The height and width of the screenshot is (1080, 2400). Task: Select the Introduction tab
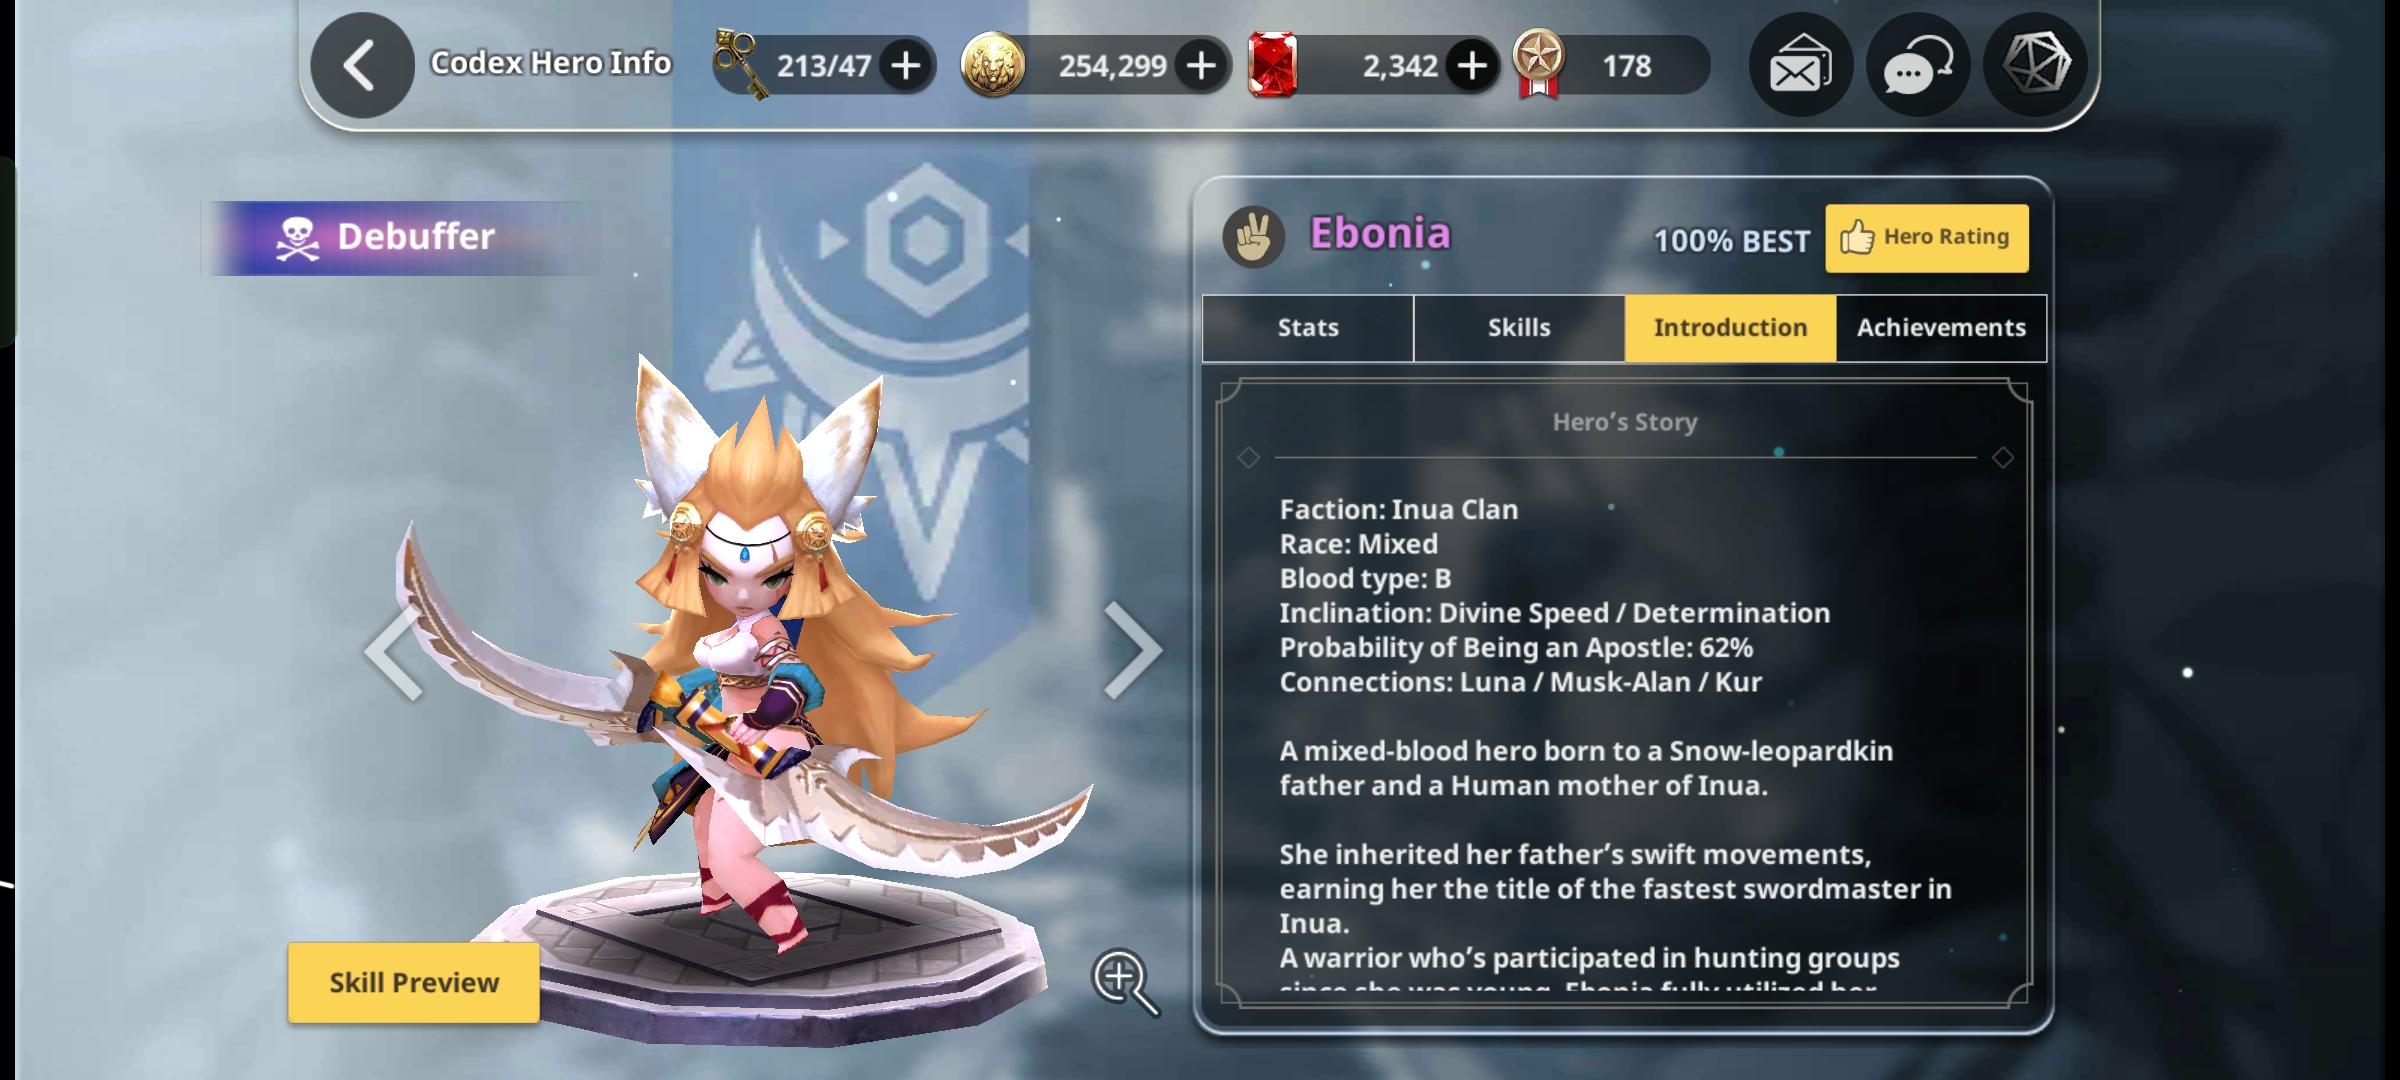[1730, 328]
